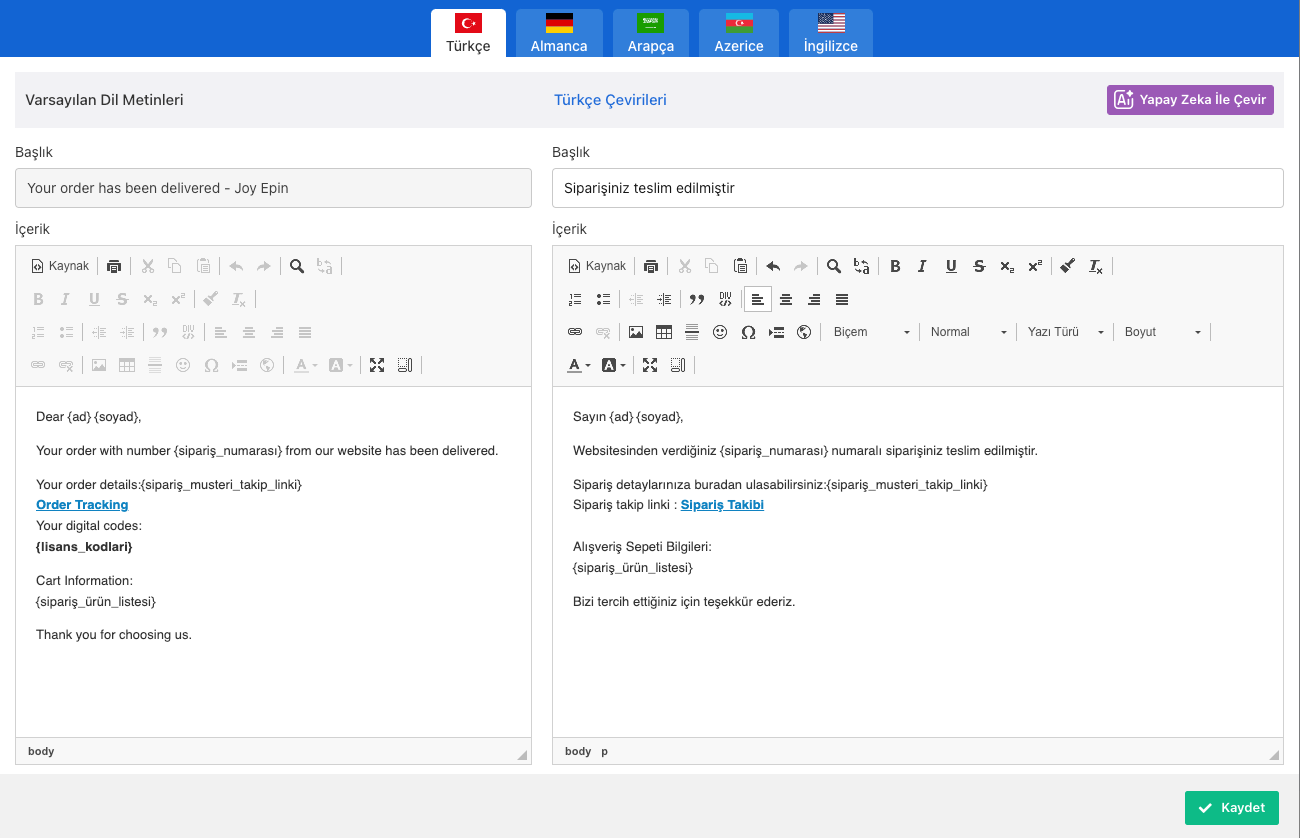Open the Boyut font size dropdown

pos(1162,332)
